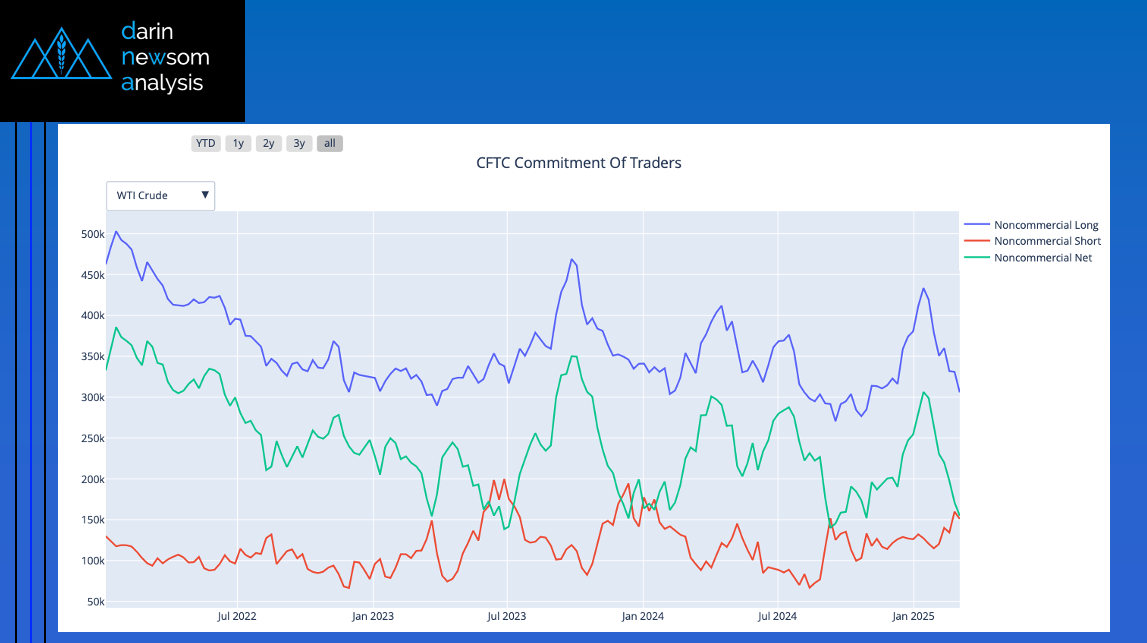Switch the chart range to 1y
Viewport: 1147px width, 643px height.
pyautogui.click(x=238, y=143)
